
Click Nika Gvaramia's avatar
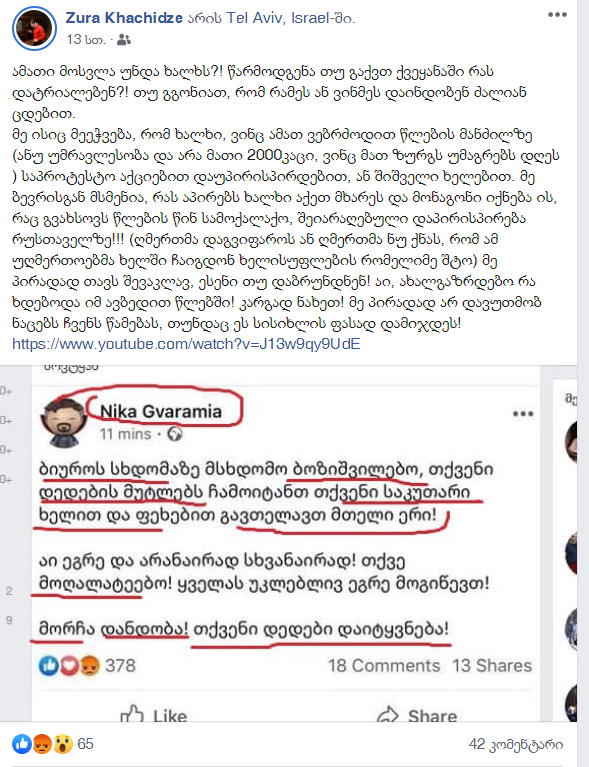64,422
